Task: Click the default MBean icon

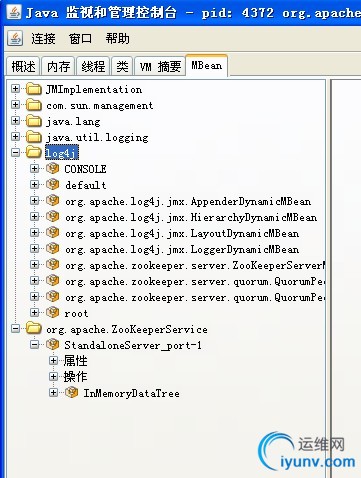Action: pyautogui.click(x=52, y=184)
